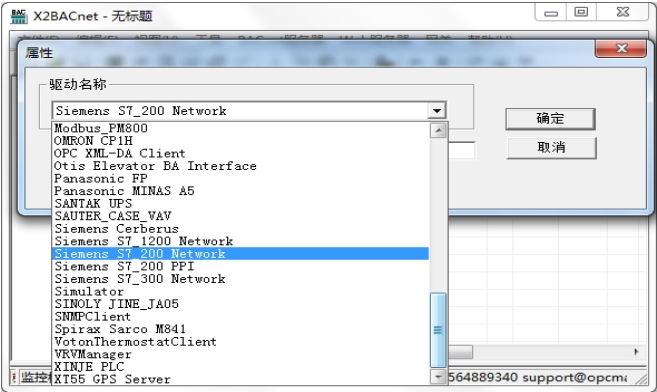Pick SNMPClient from the driver list

(241, 316)
